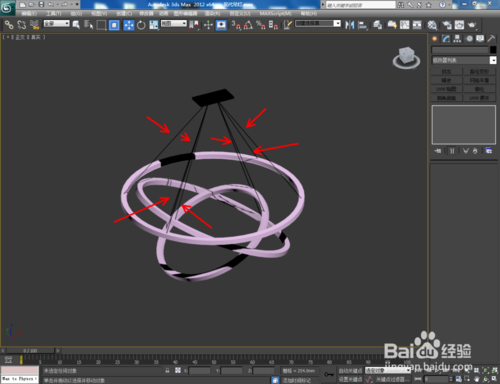The image size is (500, 384).
Task: Click the help search input field
Action: (360, 5)
